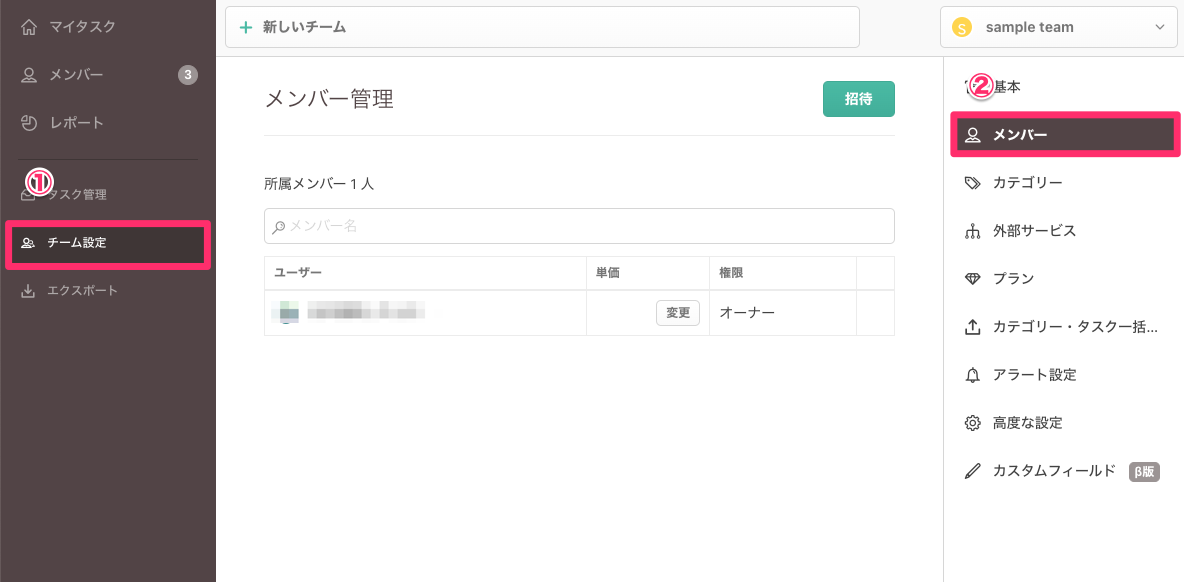Switch to the メンバー settings tab
Image resolution: width=1184 pixels, height=582 pixels.
1065,135
